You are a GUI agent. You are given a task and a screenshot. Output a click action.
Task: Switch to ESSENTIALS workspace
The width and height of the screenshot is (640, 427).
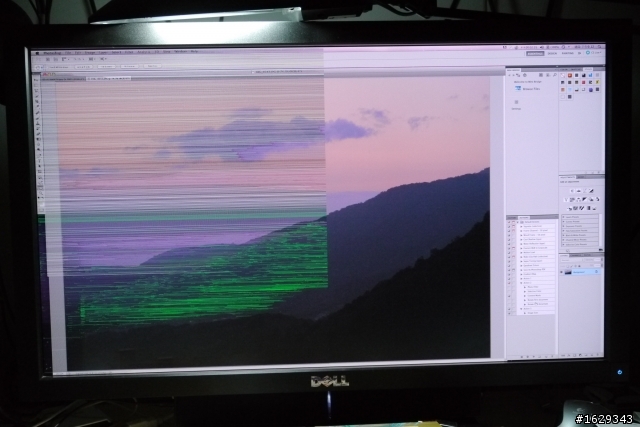(535, 53)
